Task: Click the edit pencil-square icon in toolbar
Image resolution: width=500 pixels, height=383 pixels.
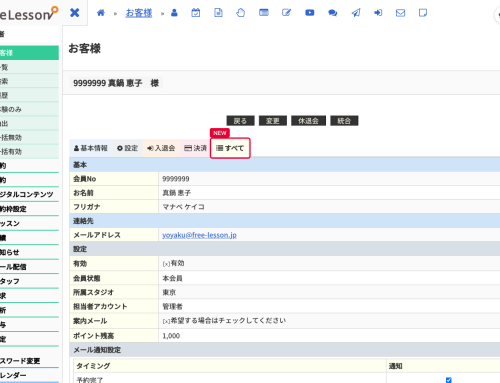Action: point(286,13)
